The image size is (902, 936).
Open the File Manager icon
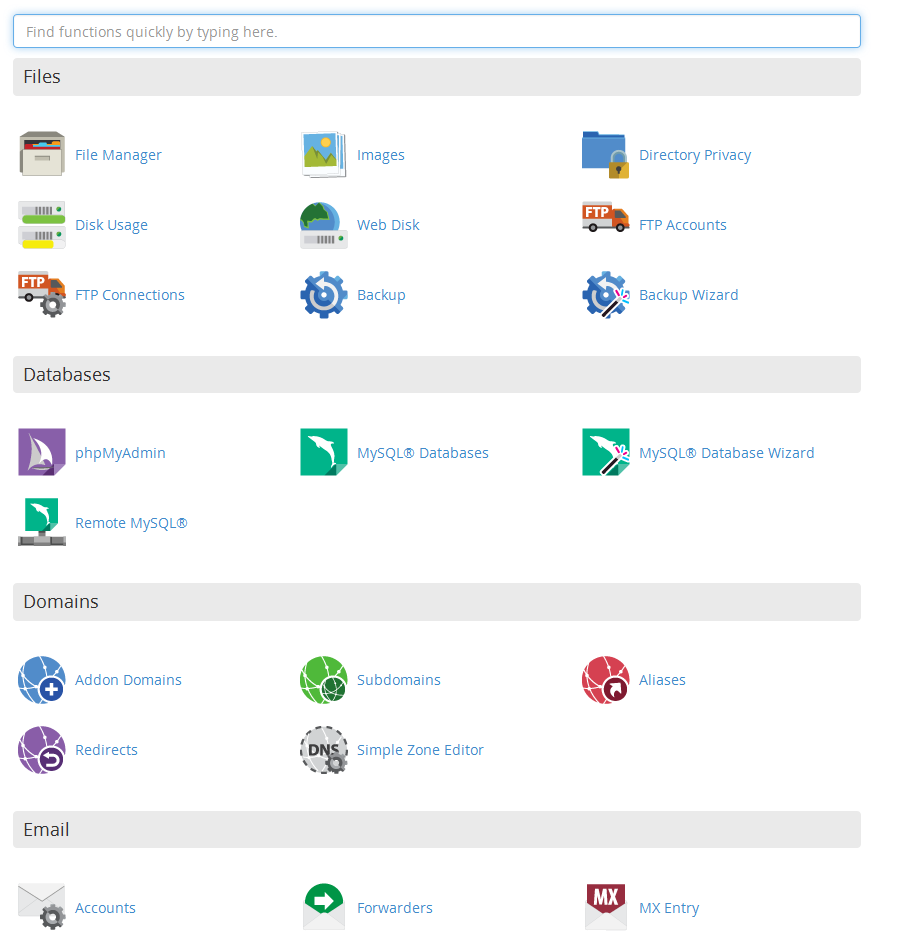click(42, 155)
